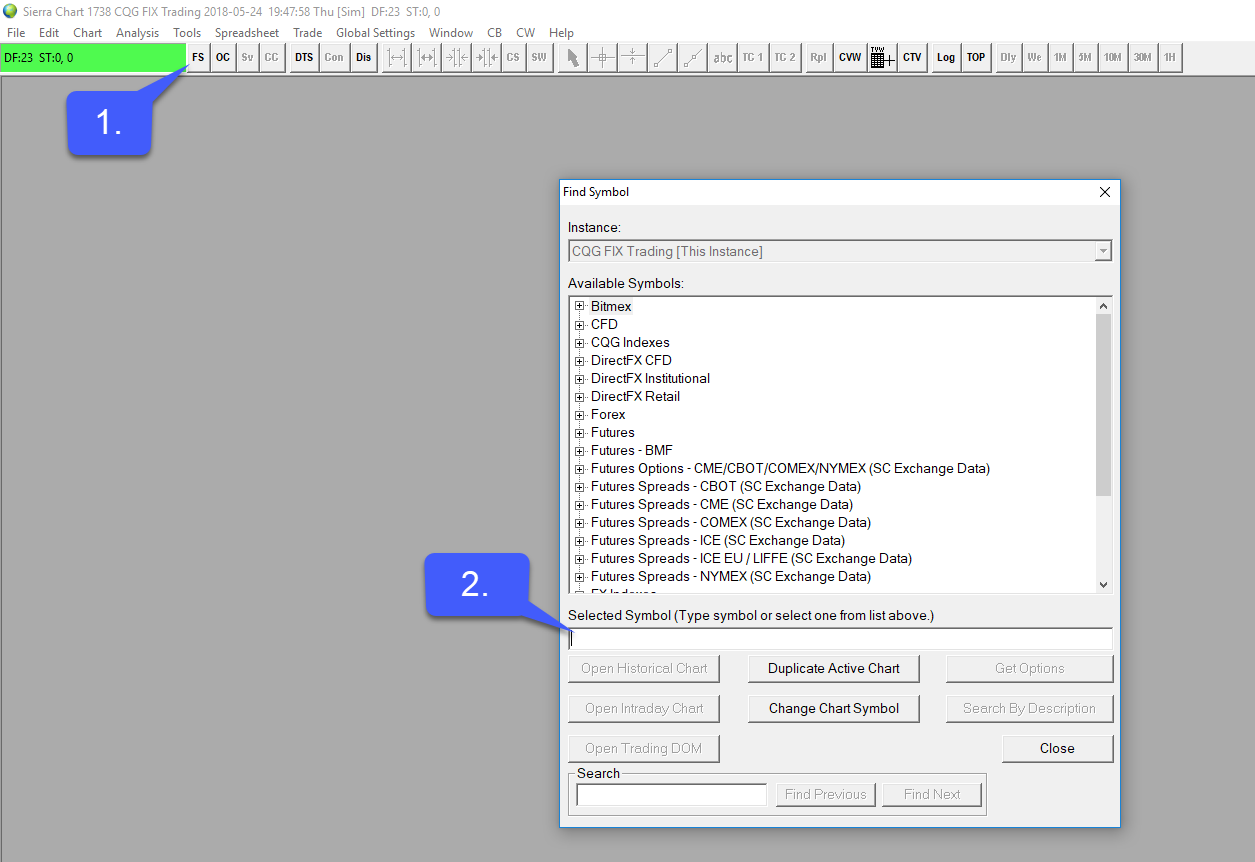Click the green DF:23 status box
This screenshot has height=862, width=1255.
click(93, 58)
